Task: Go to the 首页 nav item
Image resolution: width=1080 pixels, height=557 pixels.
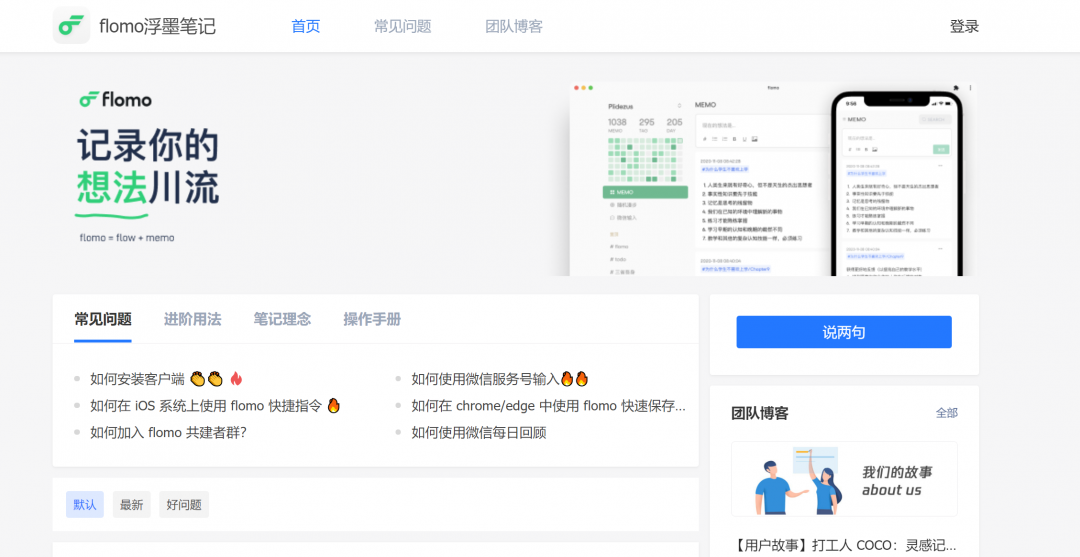Action: coord(306,26)
